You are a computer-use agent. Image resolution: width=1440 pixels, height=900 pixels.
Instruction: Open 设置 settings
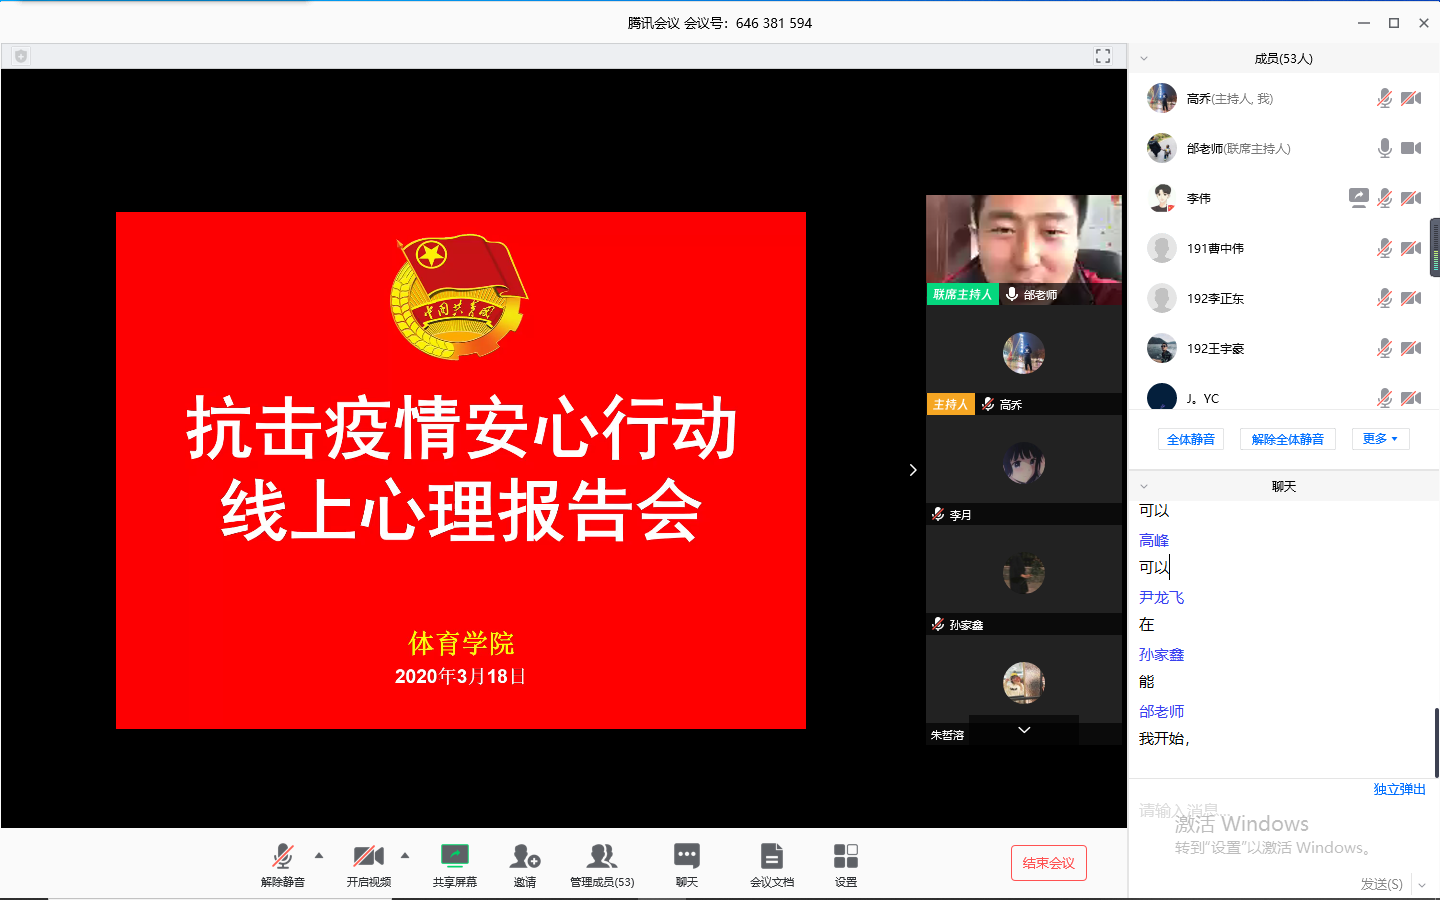(x=846, y=865)
